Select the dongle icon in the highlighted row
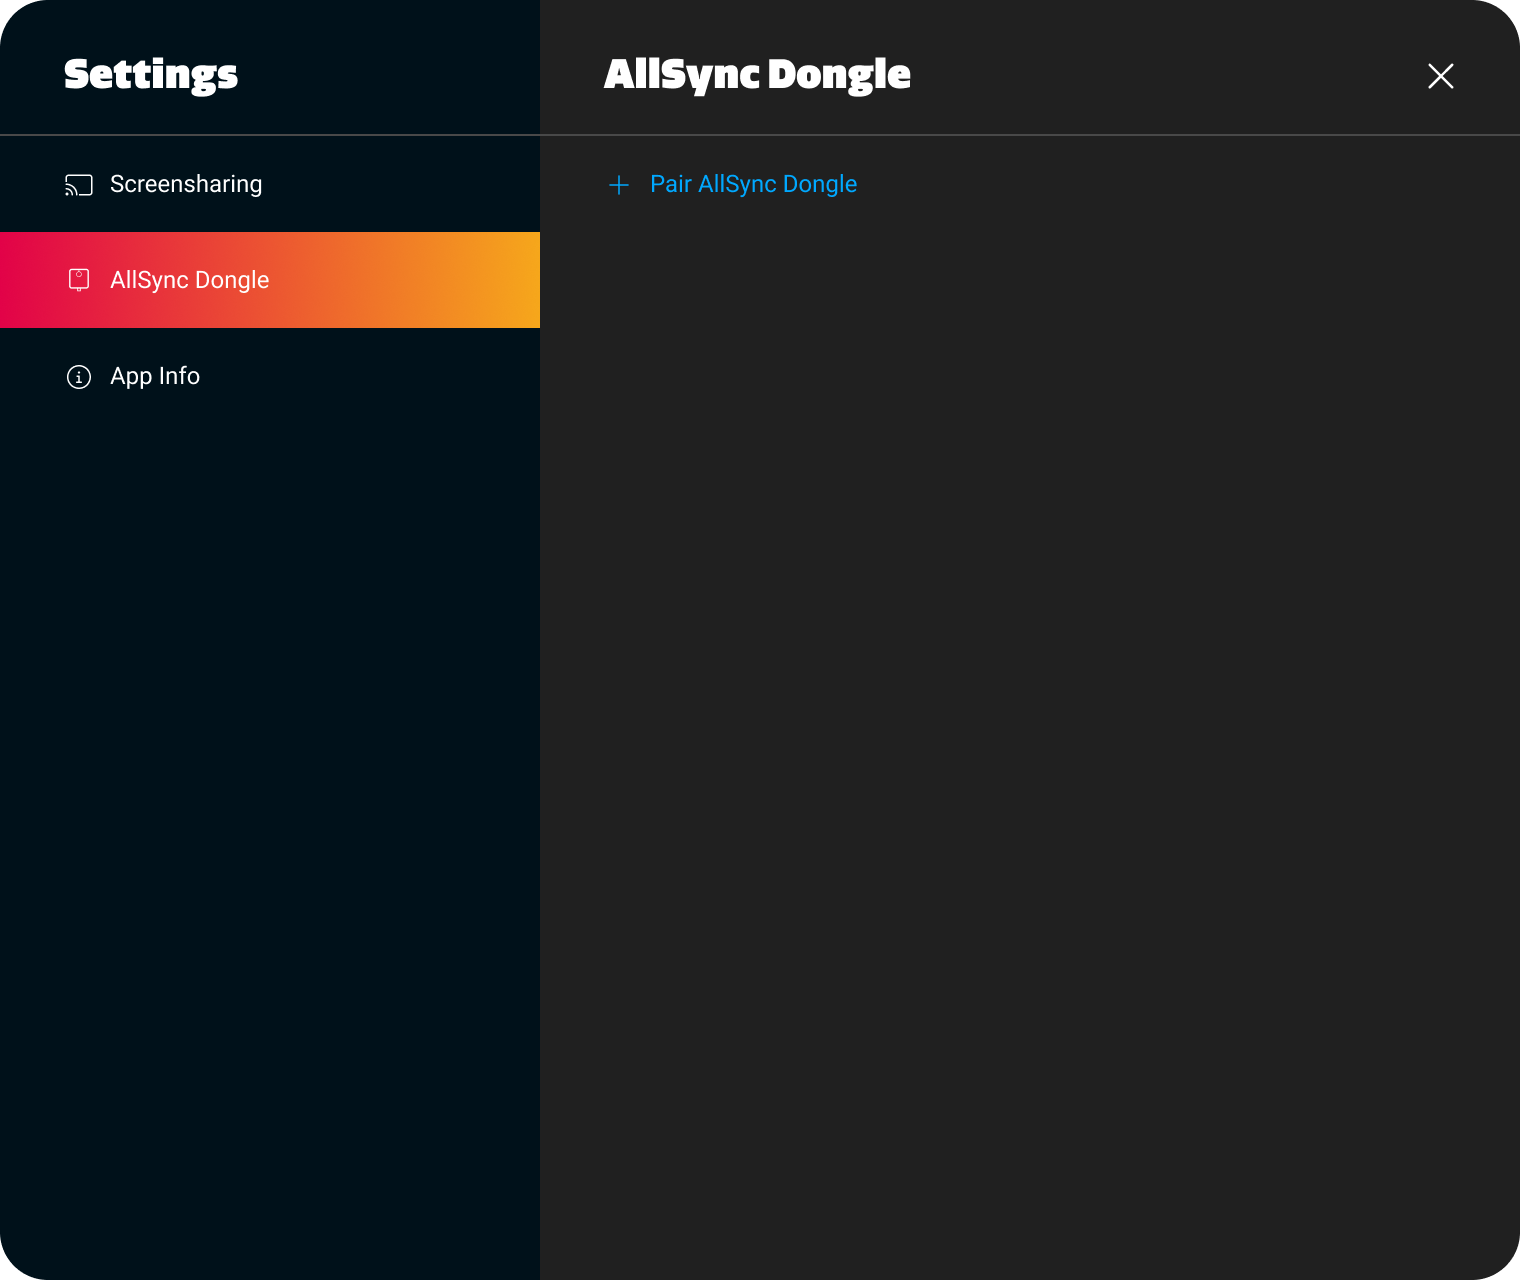 (x=78, y=280)
